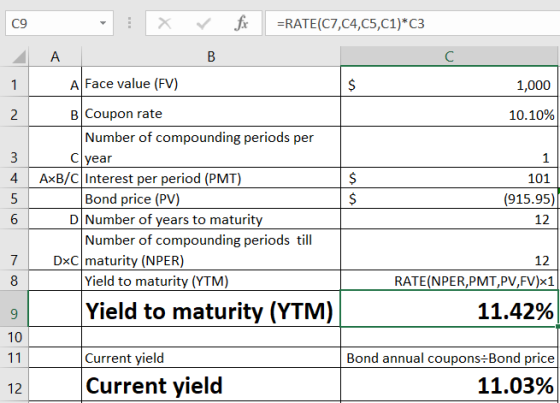Click the Select All corner triangle

19,57
